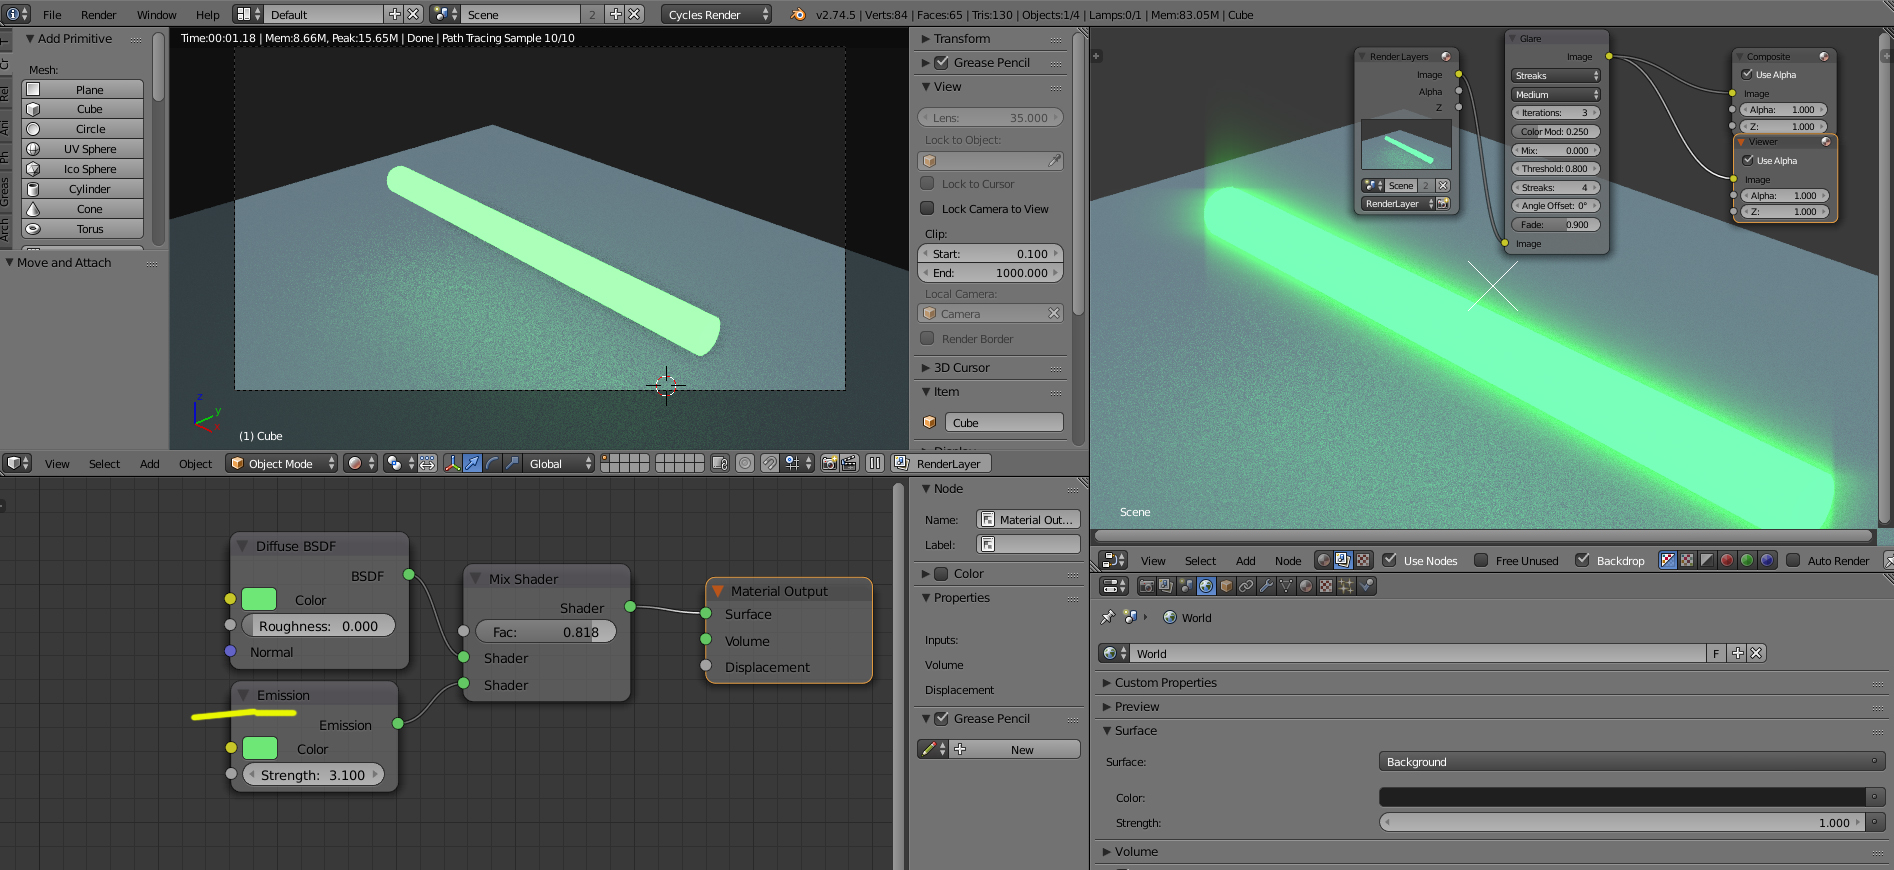Switch node editor to texture nodes

(x=1363, y=561)
